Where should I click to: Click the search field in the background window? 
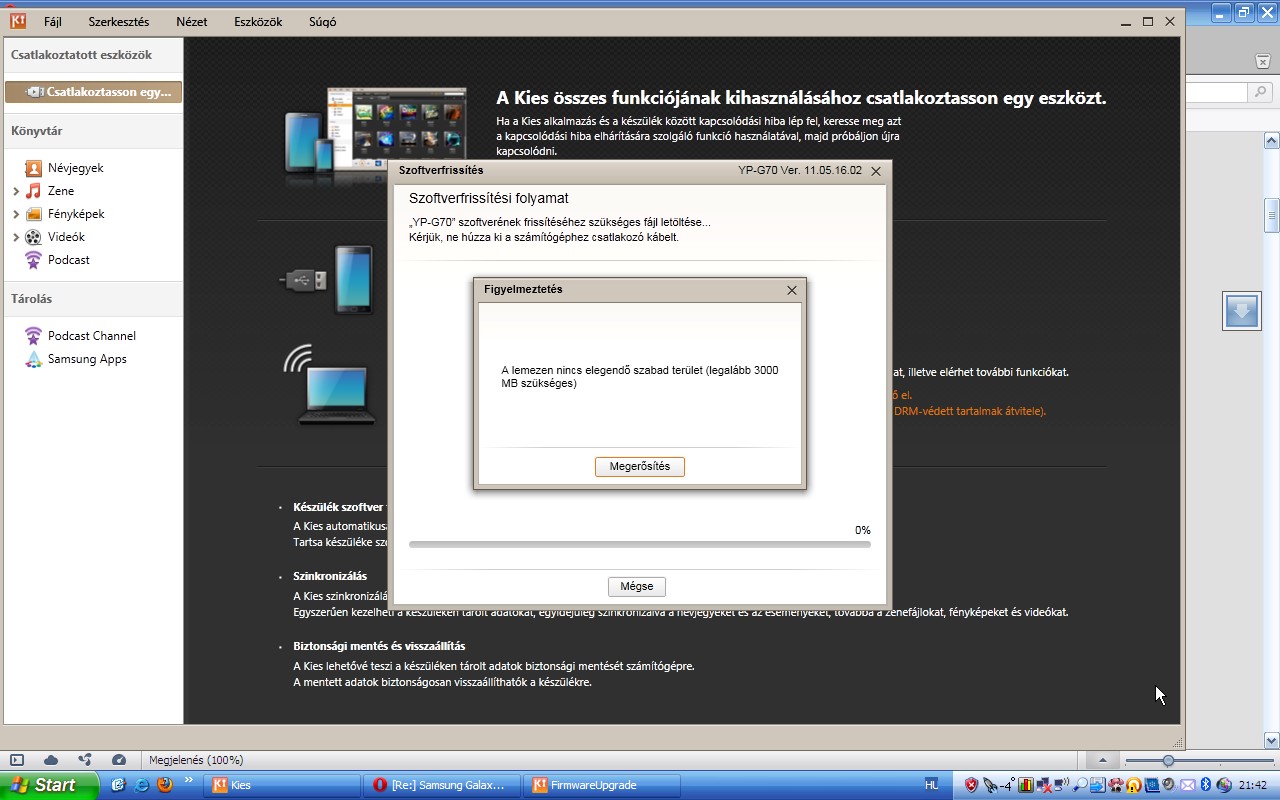(x=1217, y=92)
